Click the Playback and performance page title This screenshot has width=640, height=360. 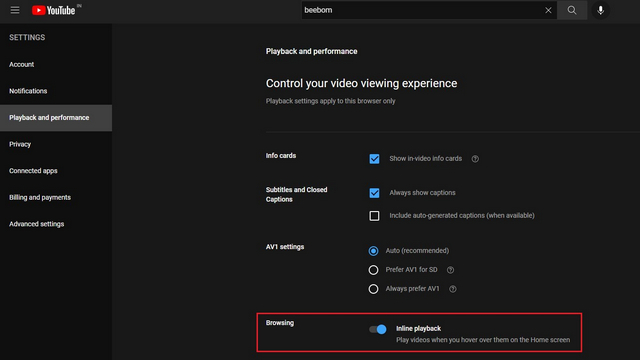click(x=311, y=51)
